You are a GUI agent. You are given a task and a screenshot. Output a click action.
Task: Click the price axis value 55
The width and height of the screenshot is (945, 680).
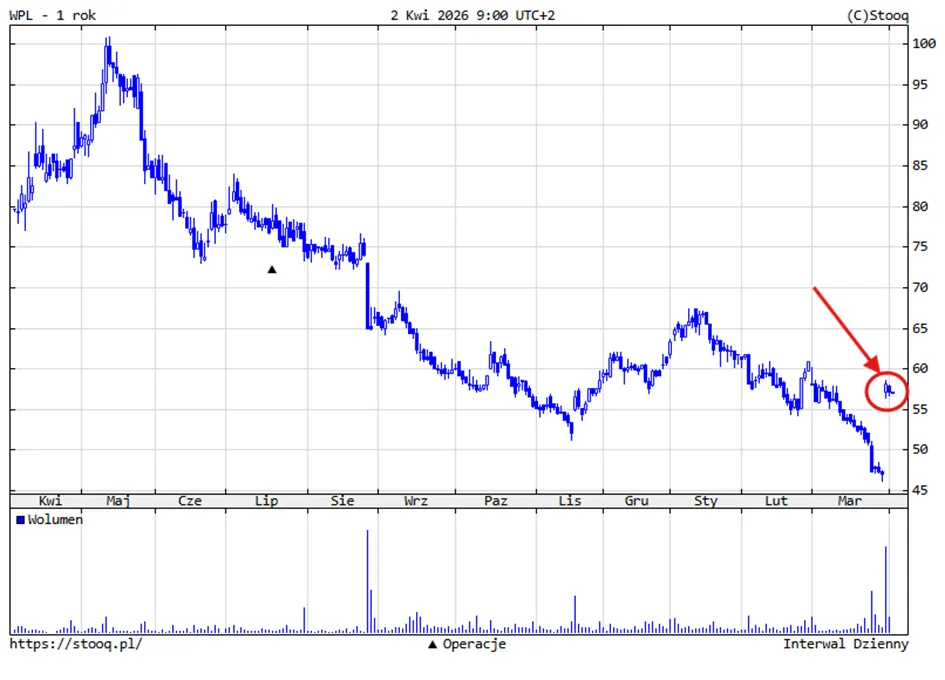pyautogui.click(x=920, y=409)
